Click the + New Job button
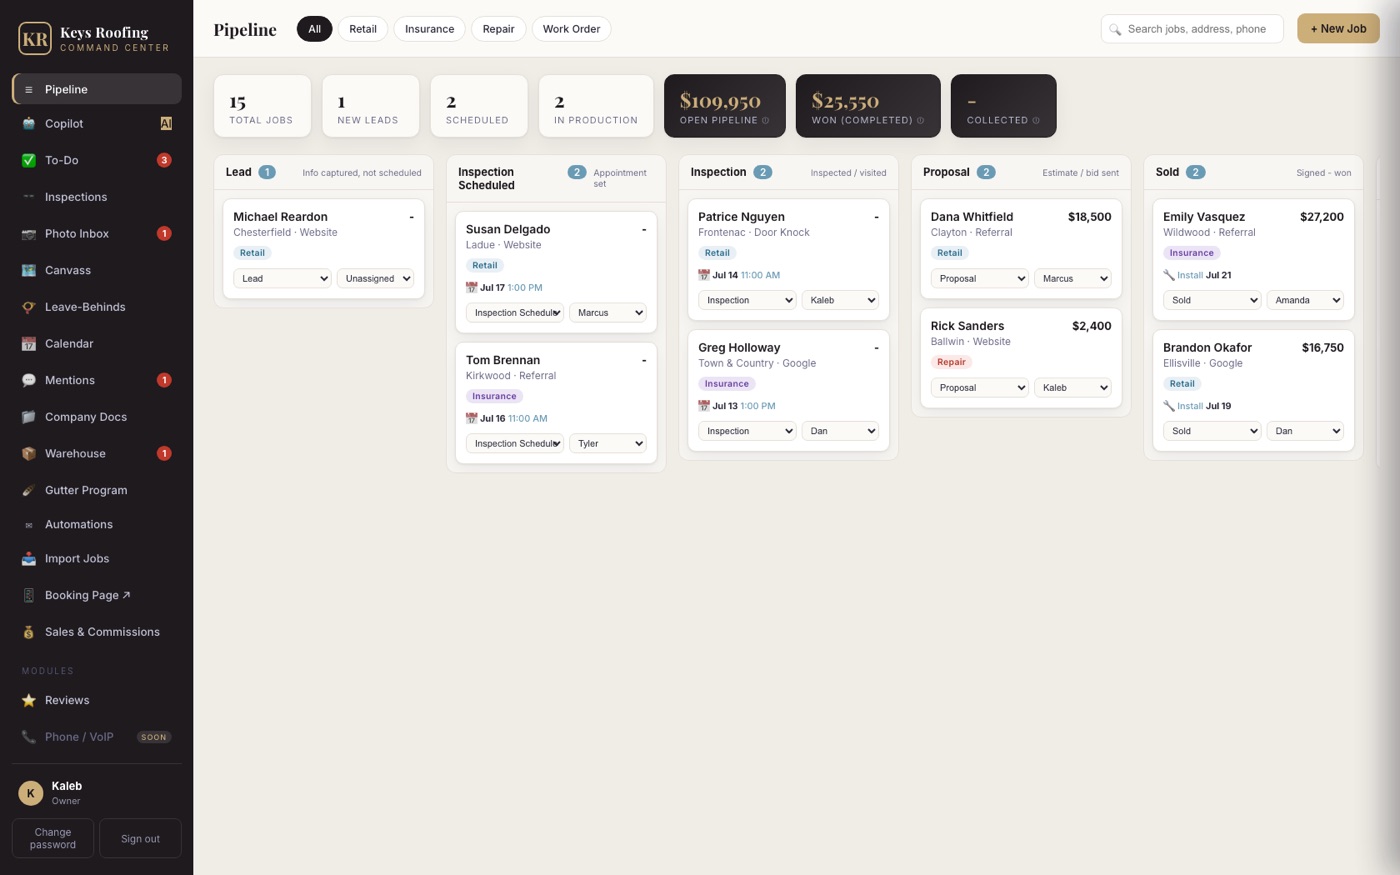This screenshot has width=1400, height=875. pyautogui.click(x=1338, y=29)
